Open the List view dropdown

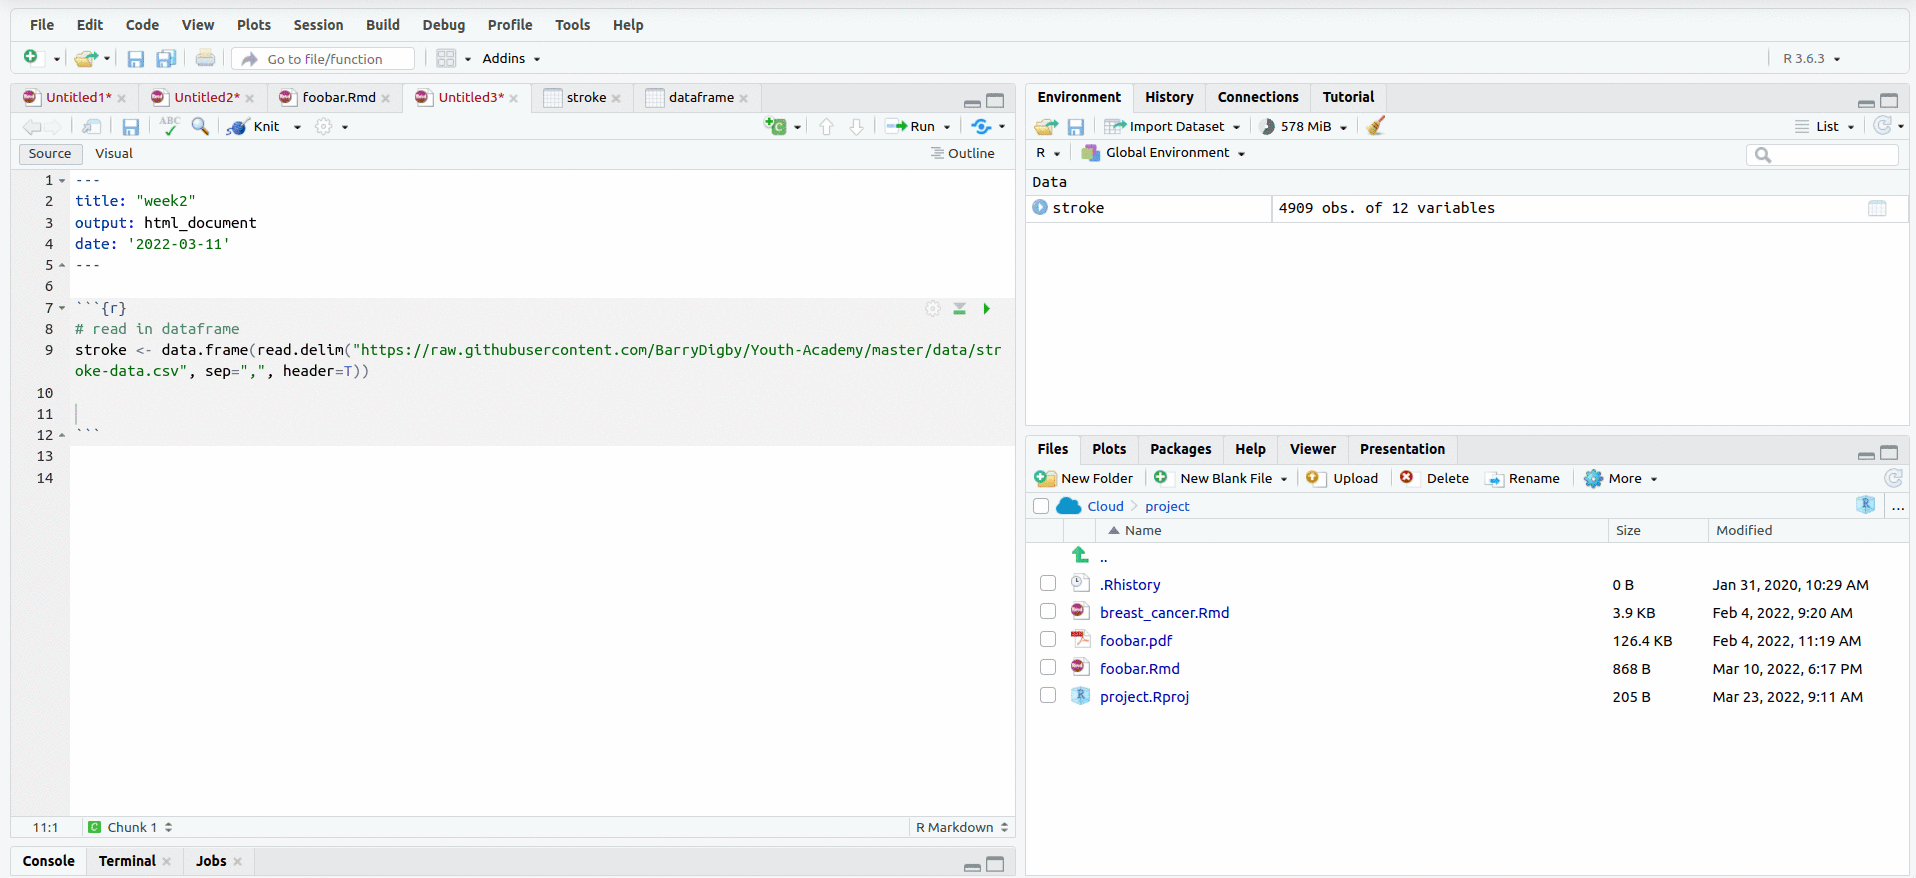pos(1825,126)
